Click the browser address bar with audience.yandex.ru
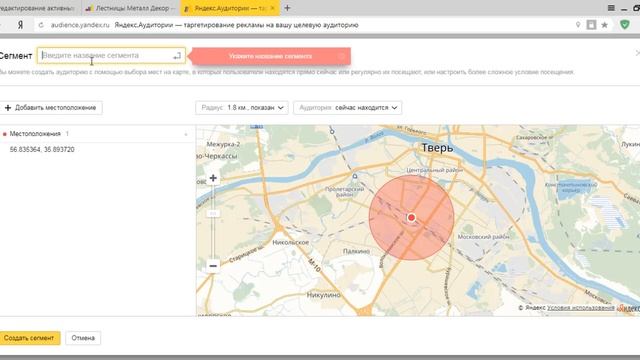Screen dimensions: 640x360 click(302, 25)
